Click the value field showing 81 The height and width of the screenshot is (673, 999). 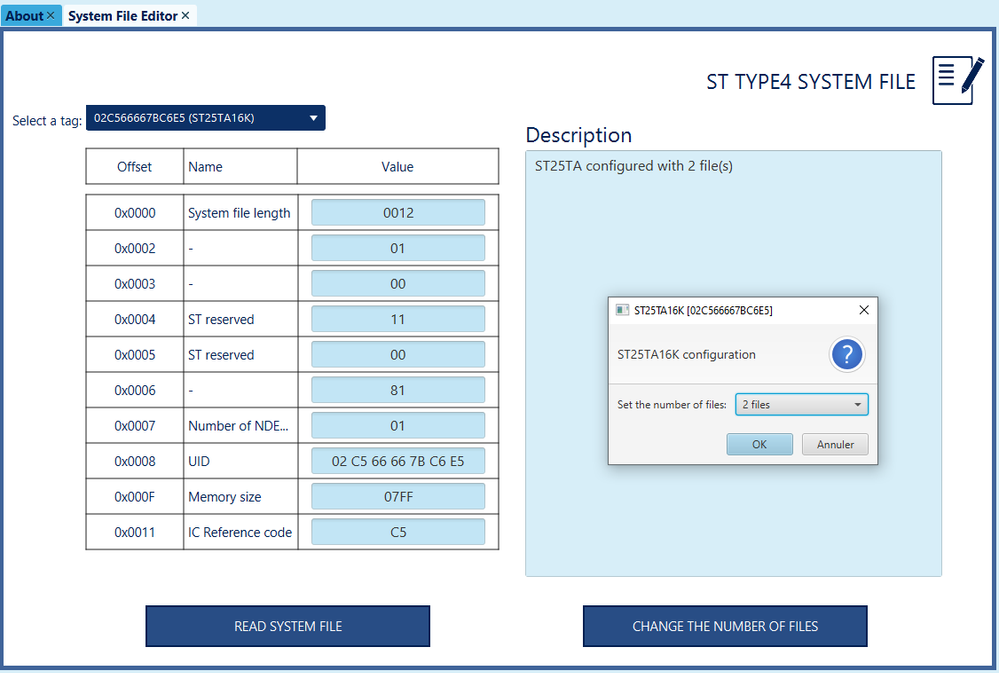coord(398,390)
